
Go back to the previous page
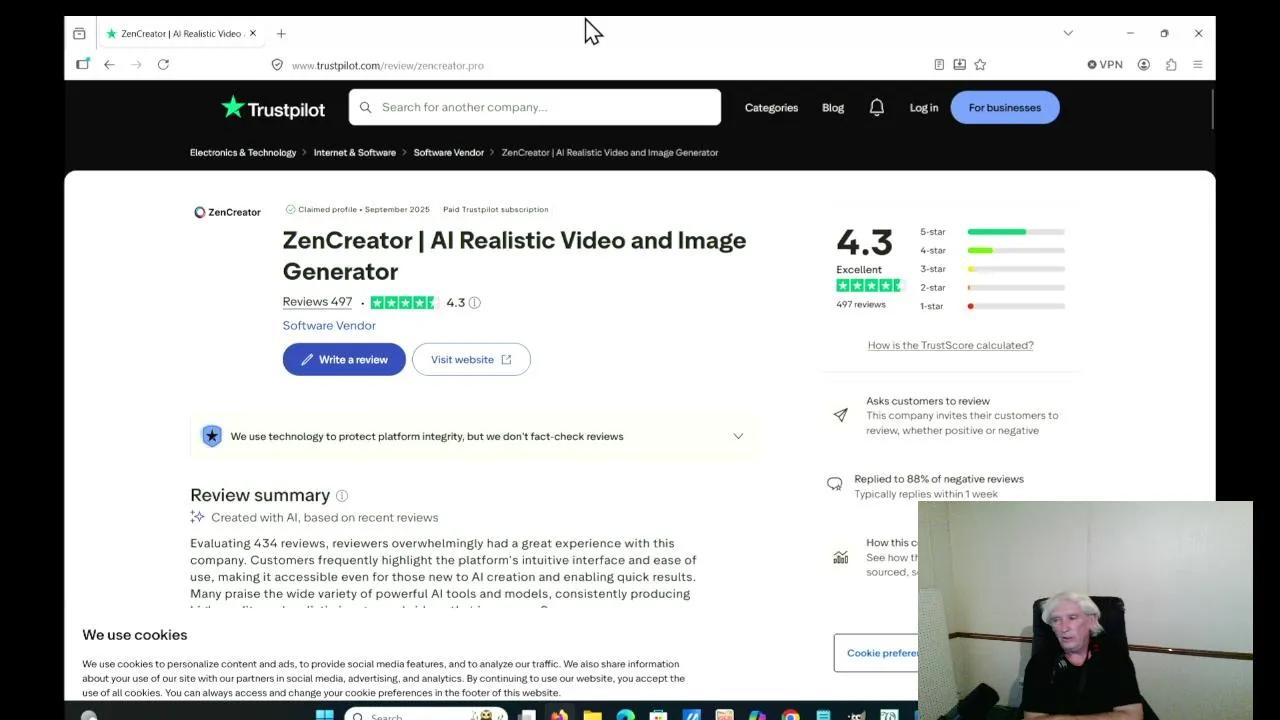[109, 65]
